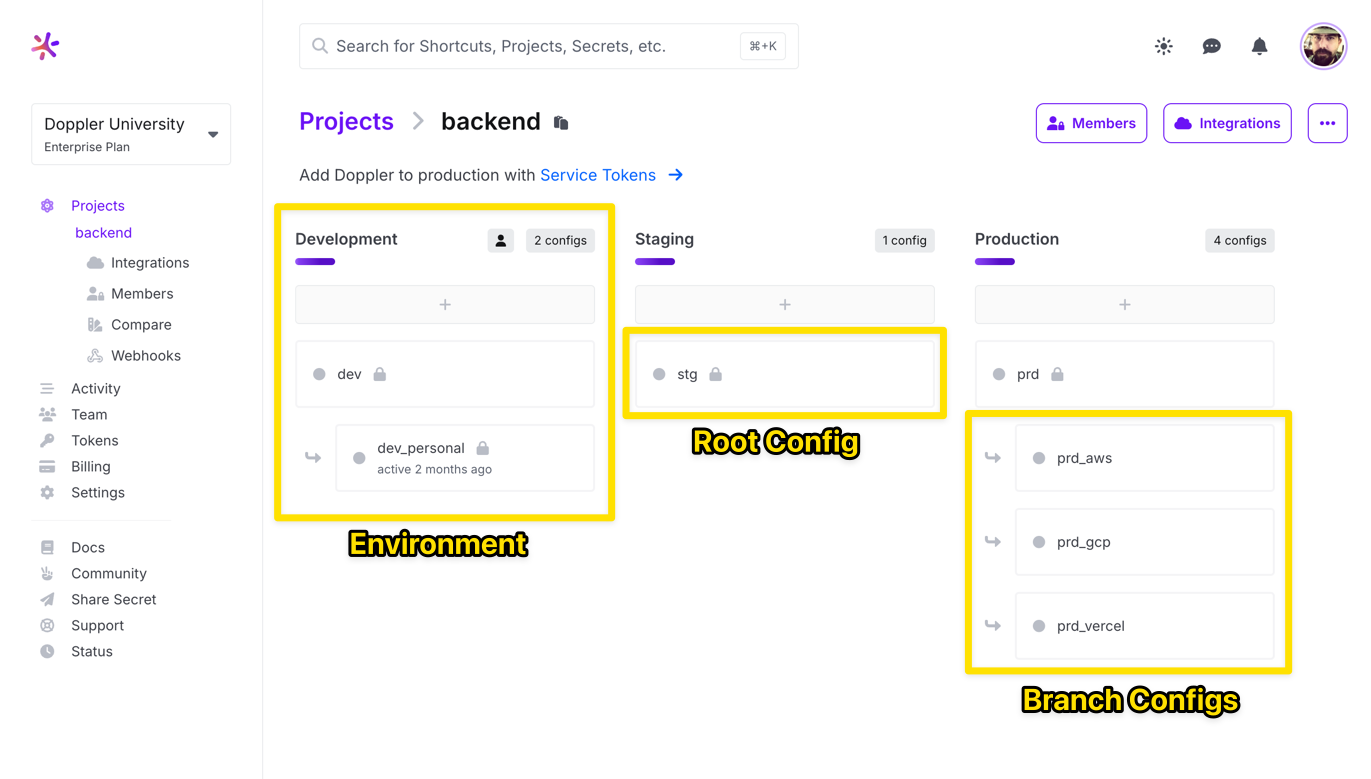Screen dimensions: 1371x779
Task: Open the prd_gcp branch config
Action: pos(1145,542)
